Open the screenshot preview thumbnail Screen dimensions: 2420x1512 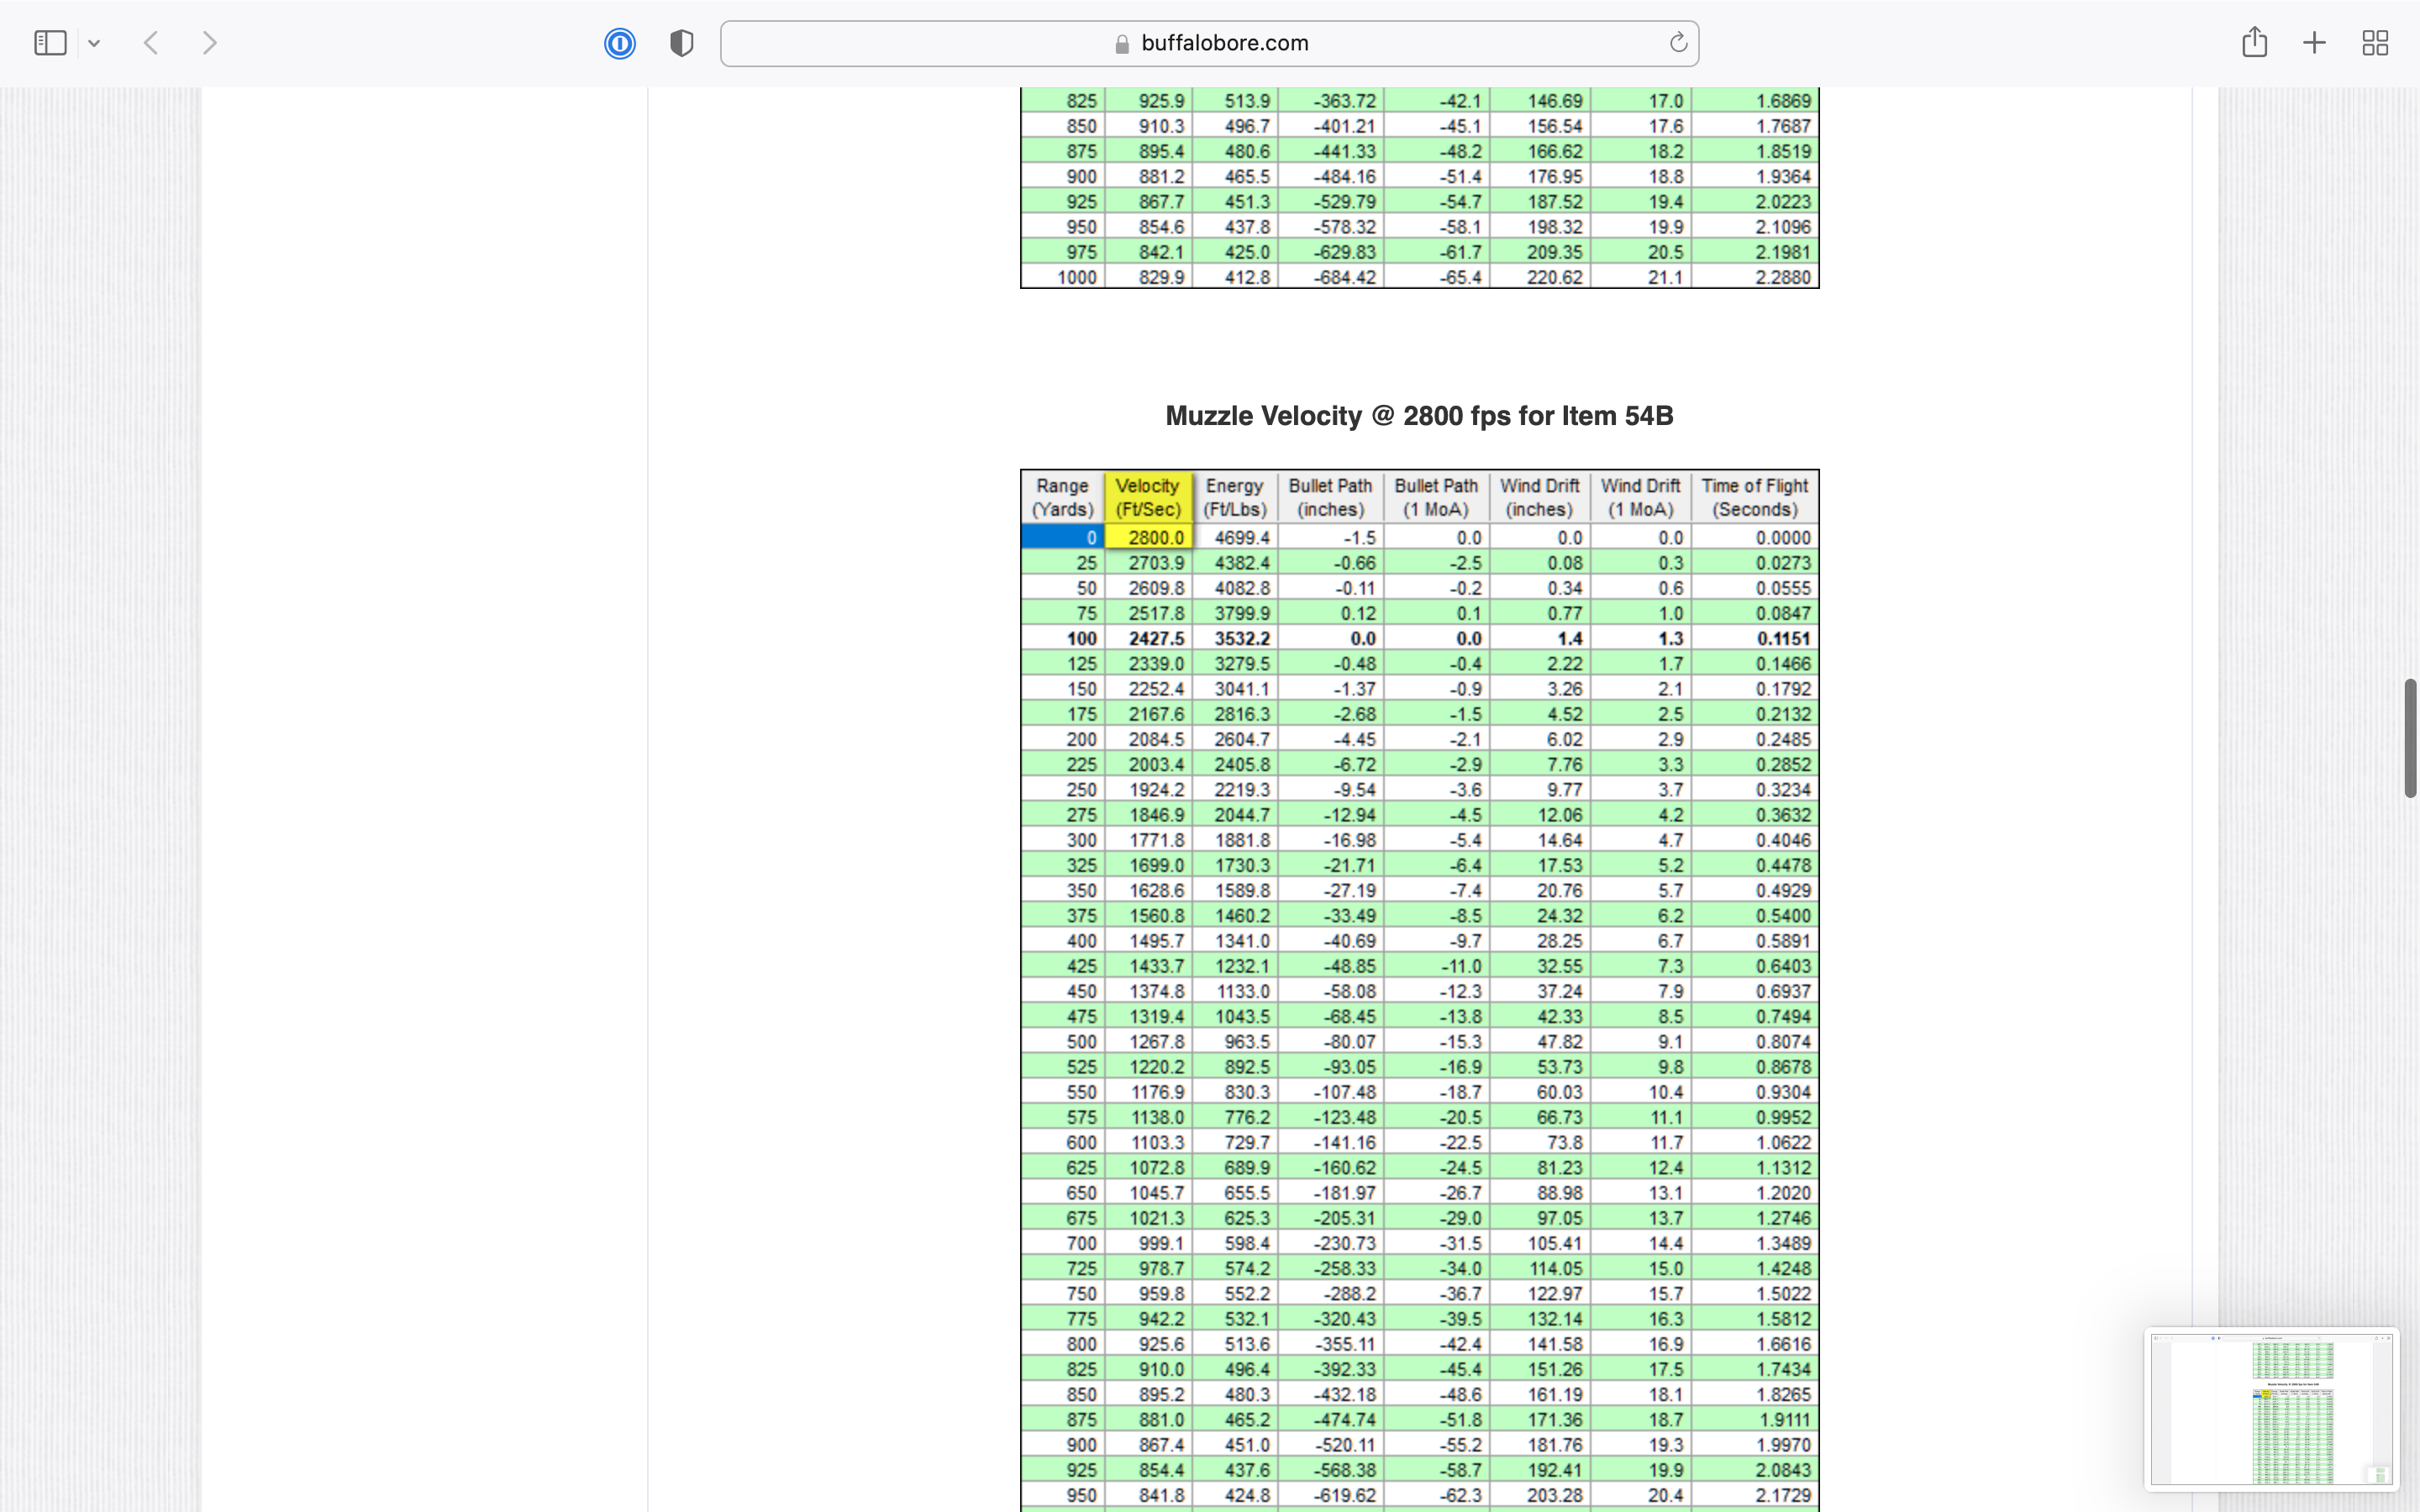pos(2271,1409)
